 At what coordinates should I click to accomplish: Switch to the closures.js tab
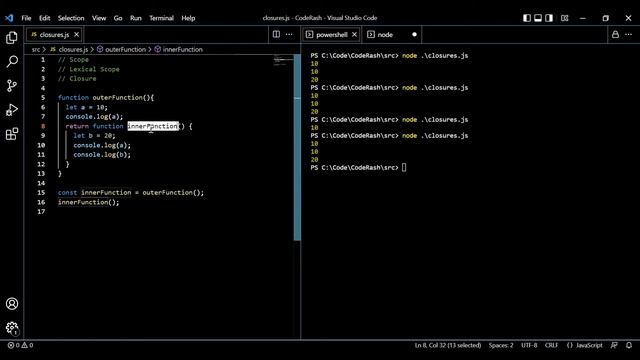coord(54,35)
